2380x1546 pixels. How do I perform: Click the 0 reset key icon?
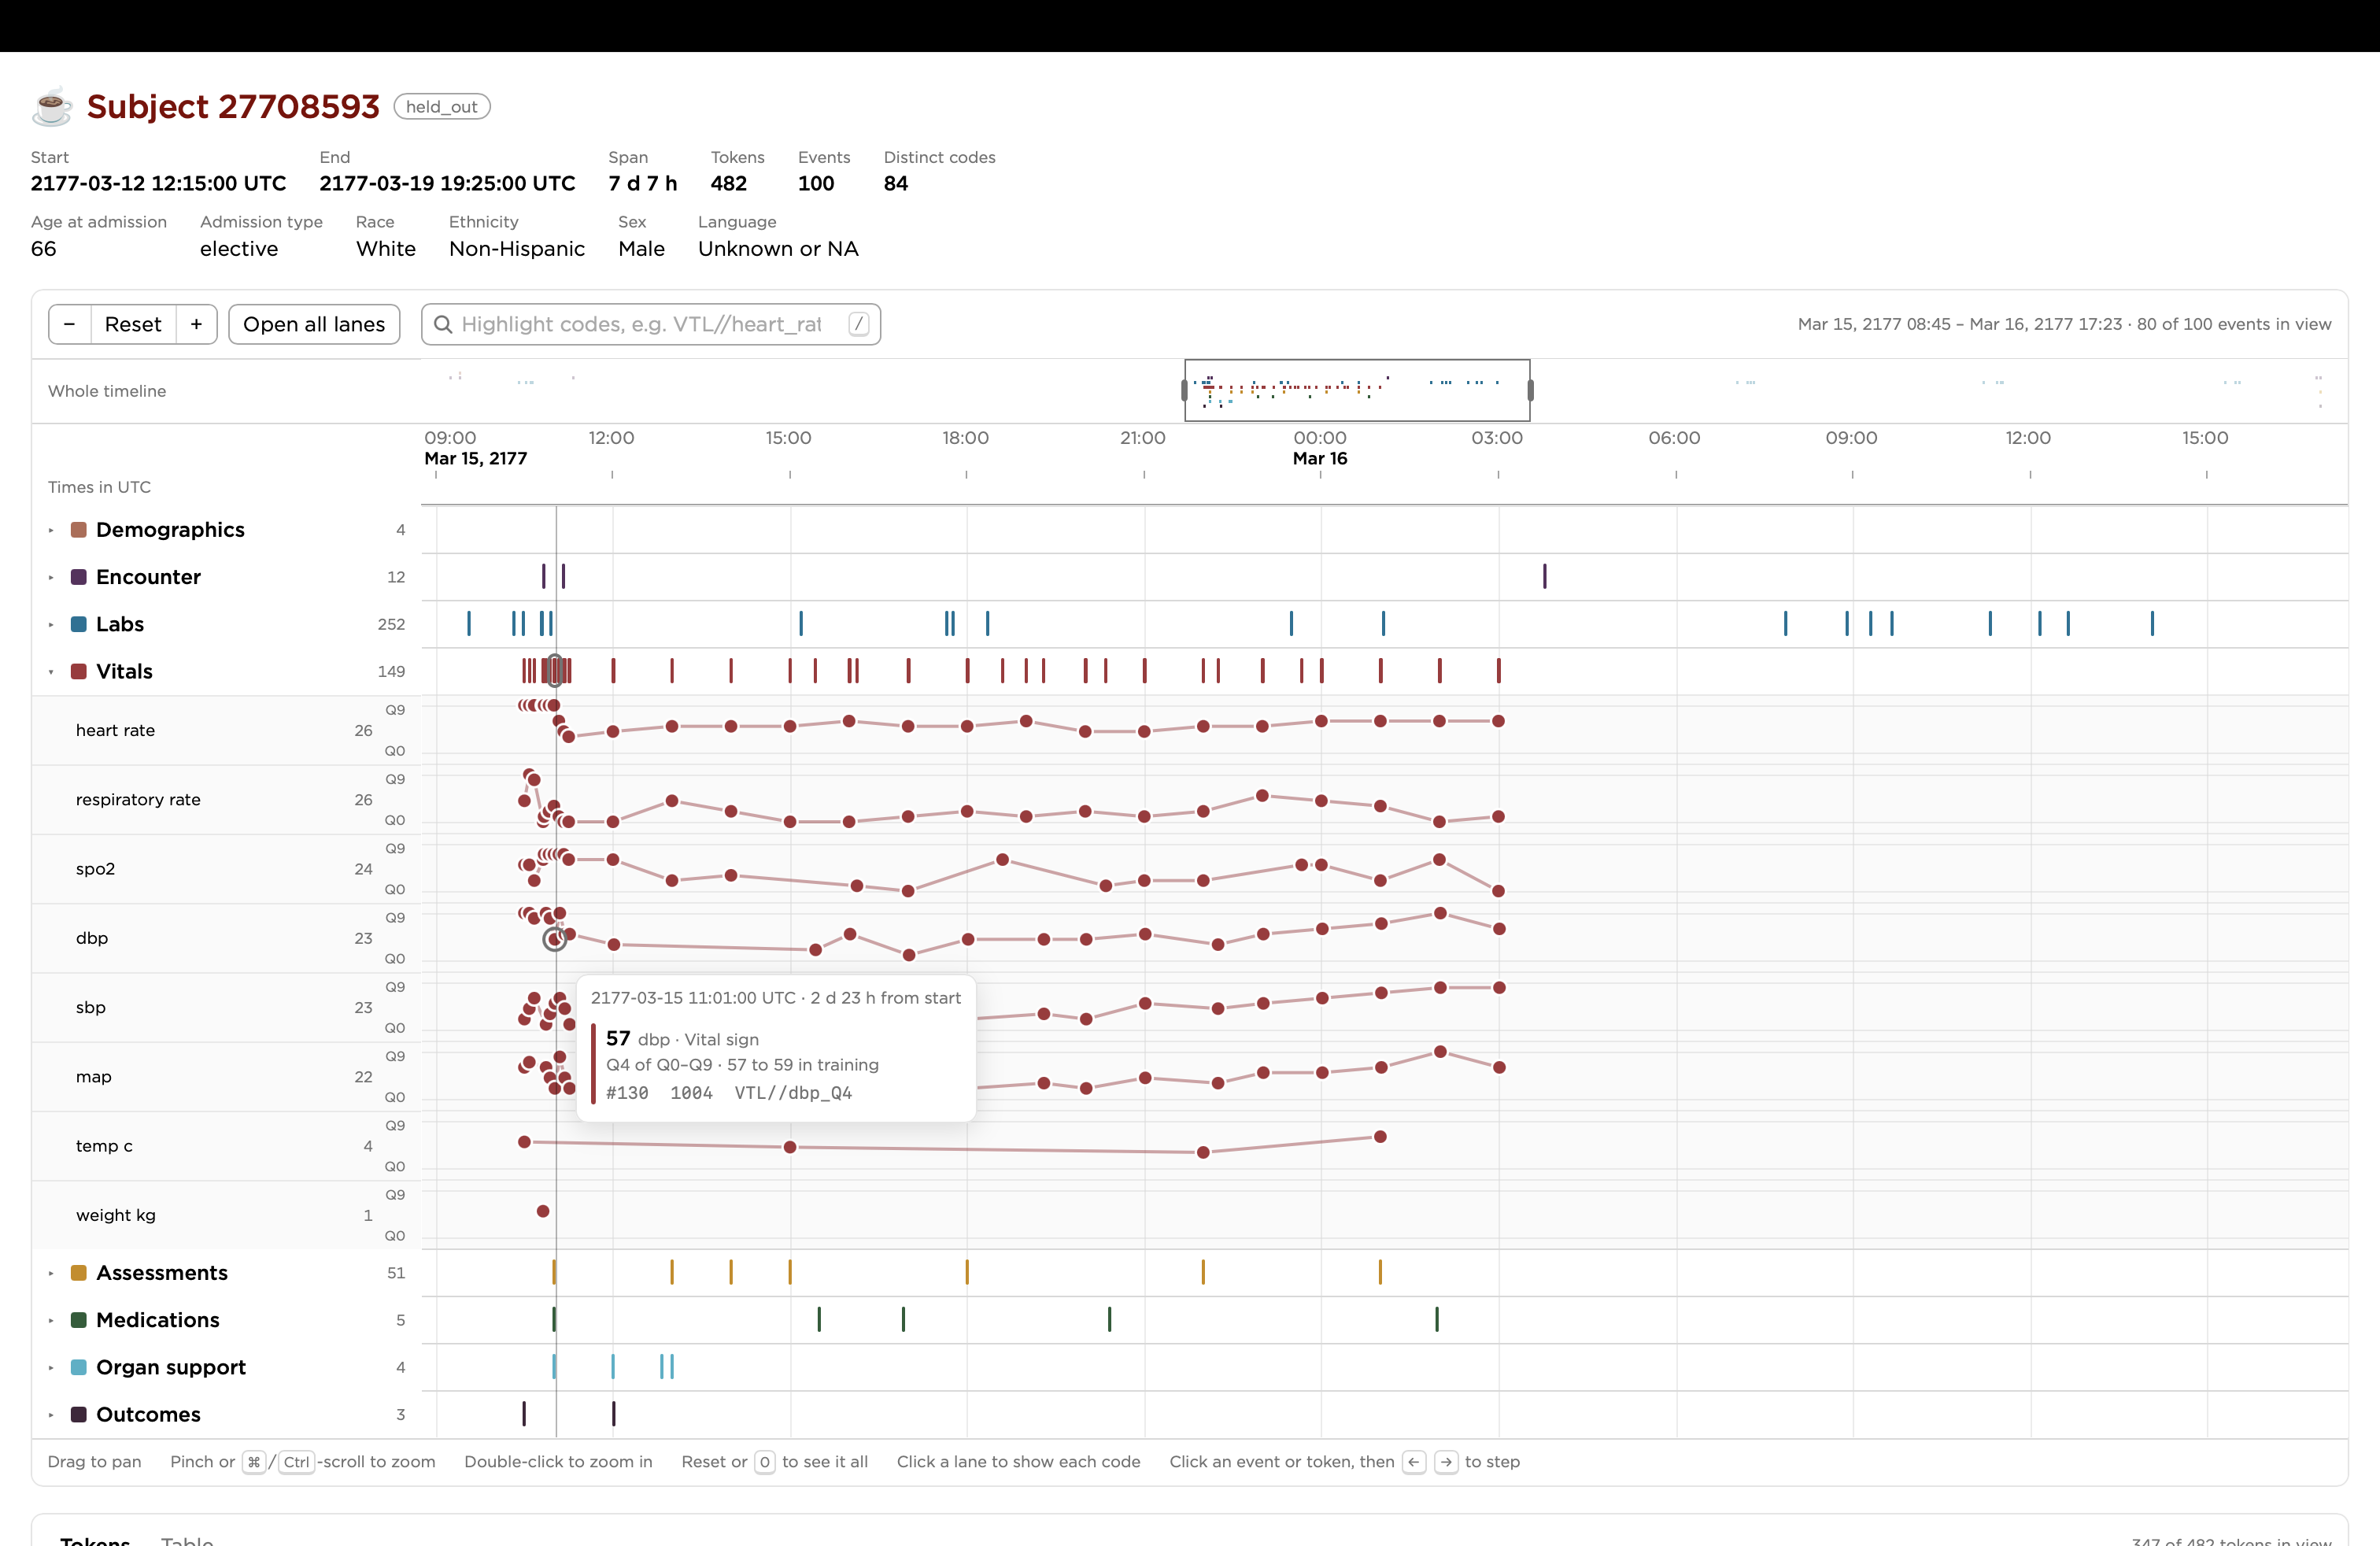[x=764, y=1462]
